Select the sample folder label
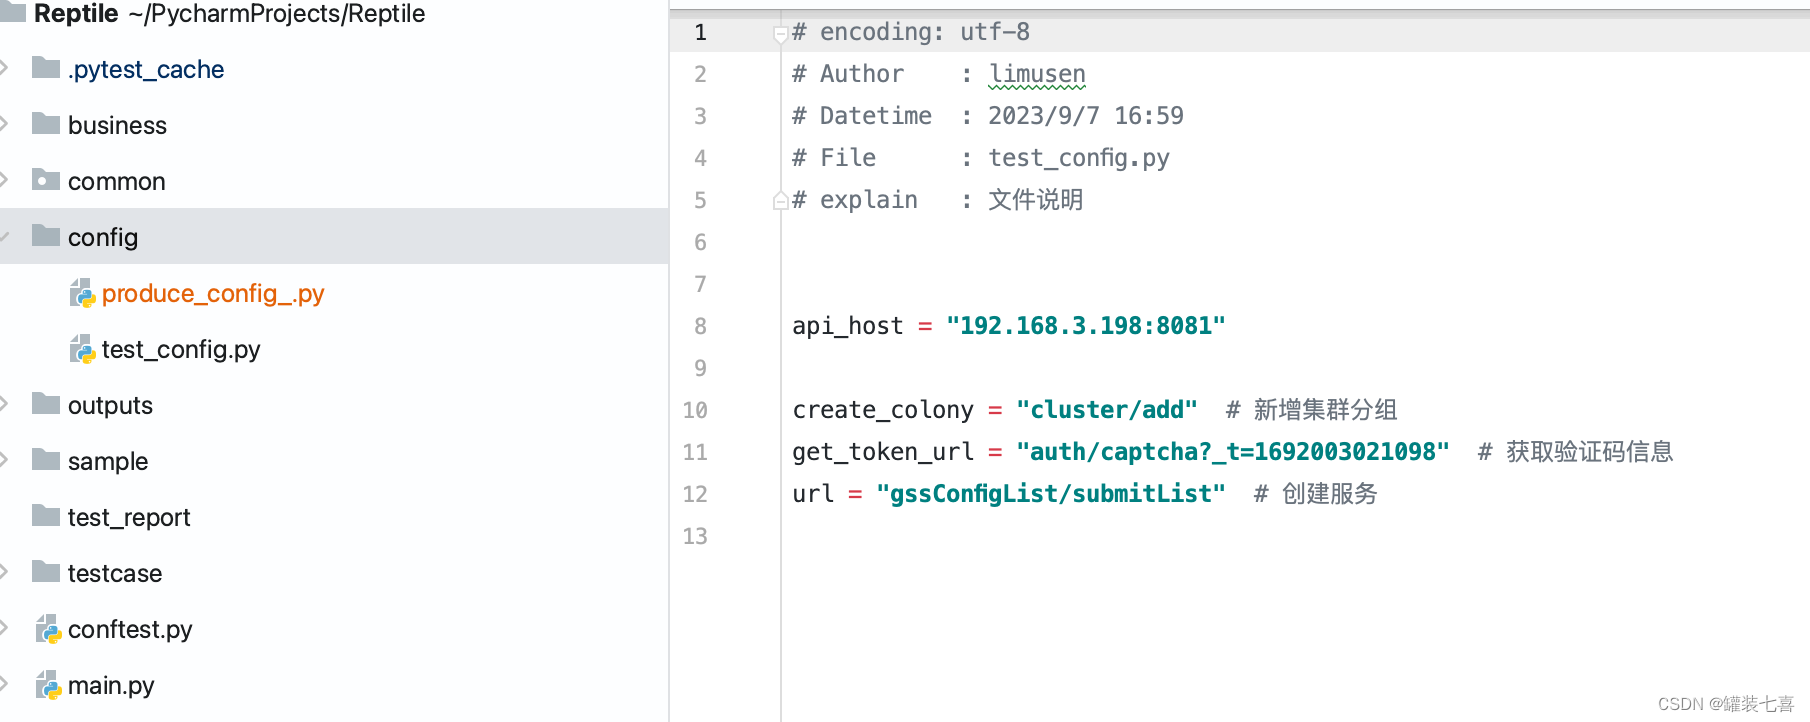Screen dimensions: 1810x722 108,461
